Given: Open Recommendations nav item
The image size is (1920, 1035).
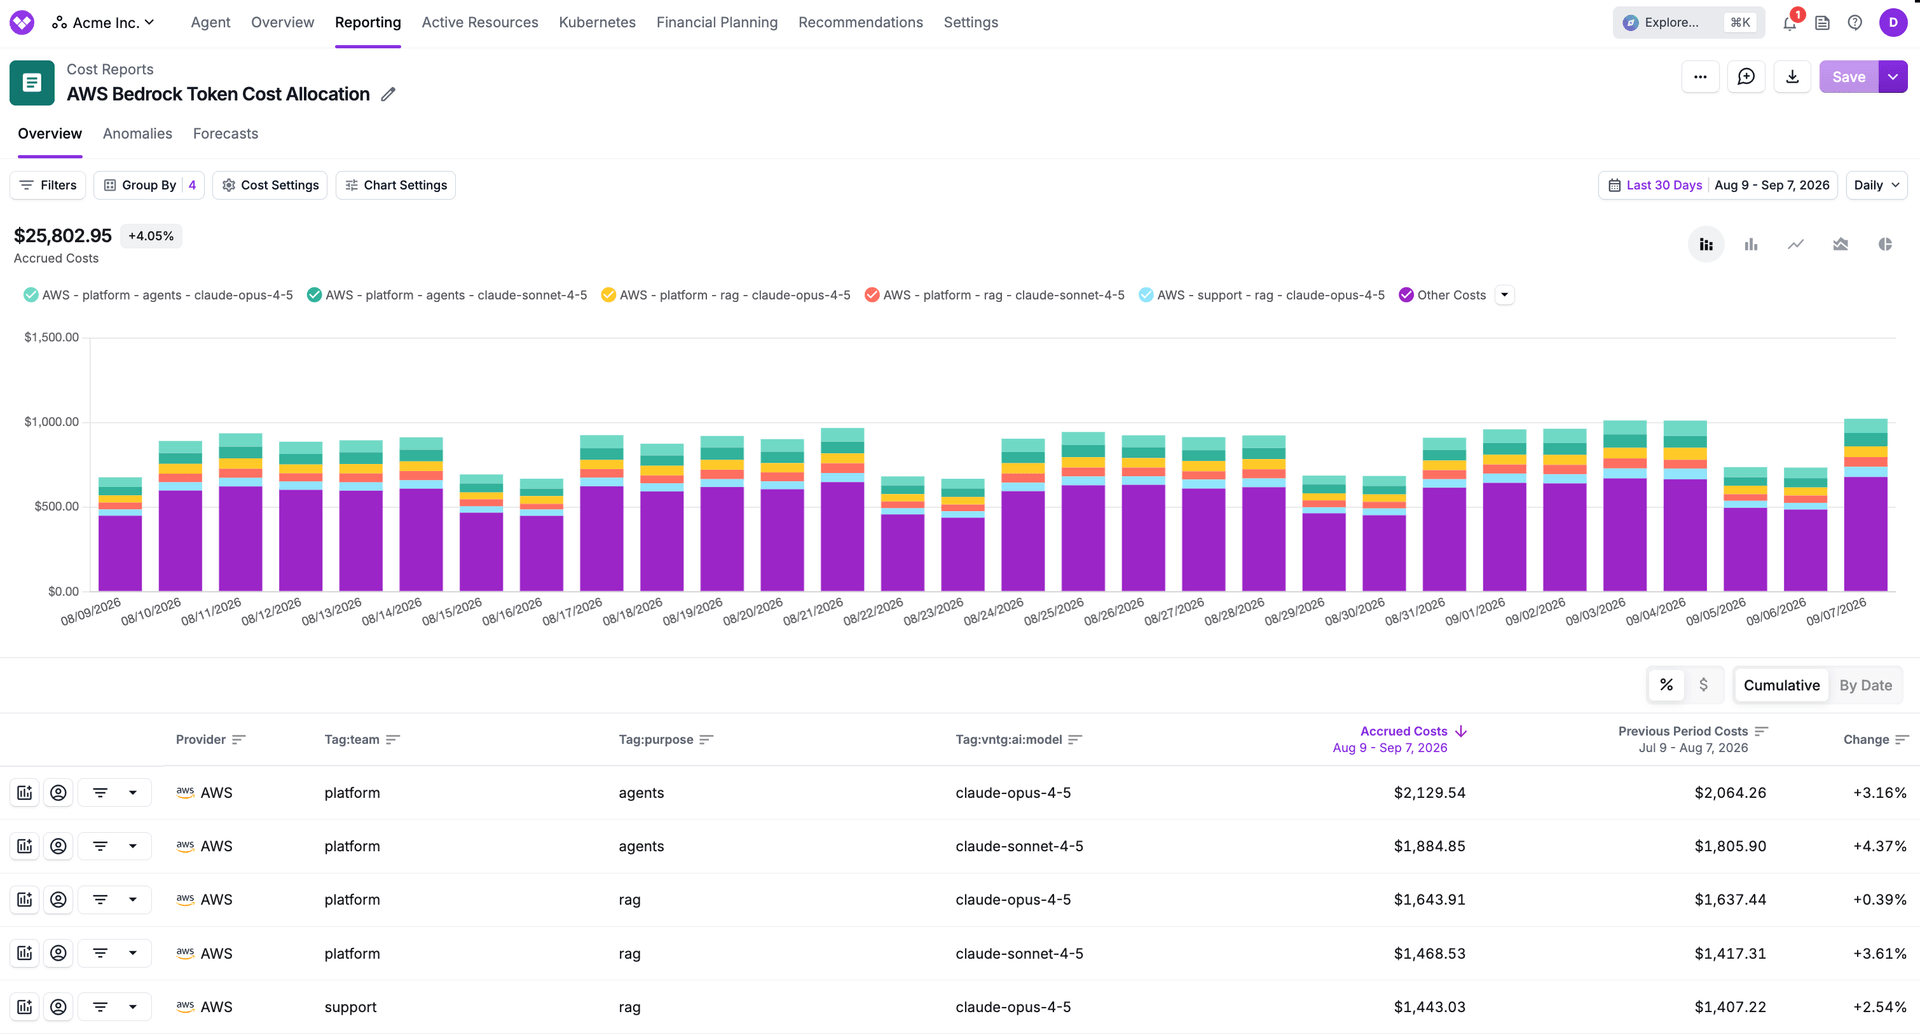Looking at the screenshot, I should [860, 22].
